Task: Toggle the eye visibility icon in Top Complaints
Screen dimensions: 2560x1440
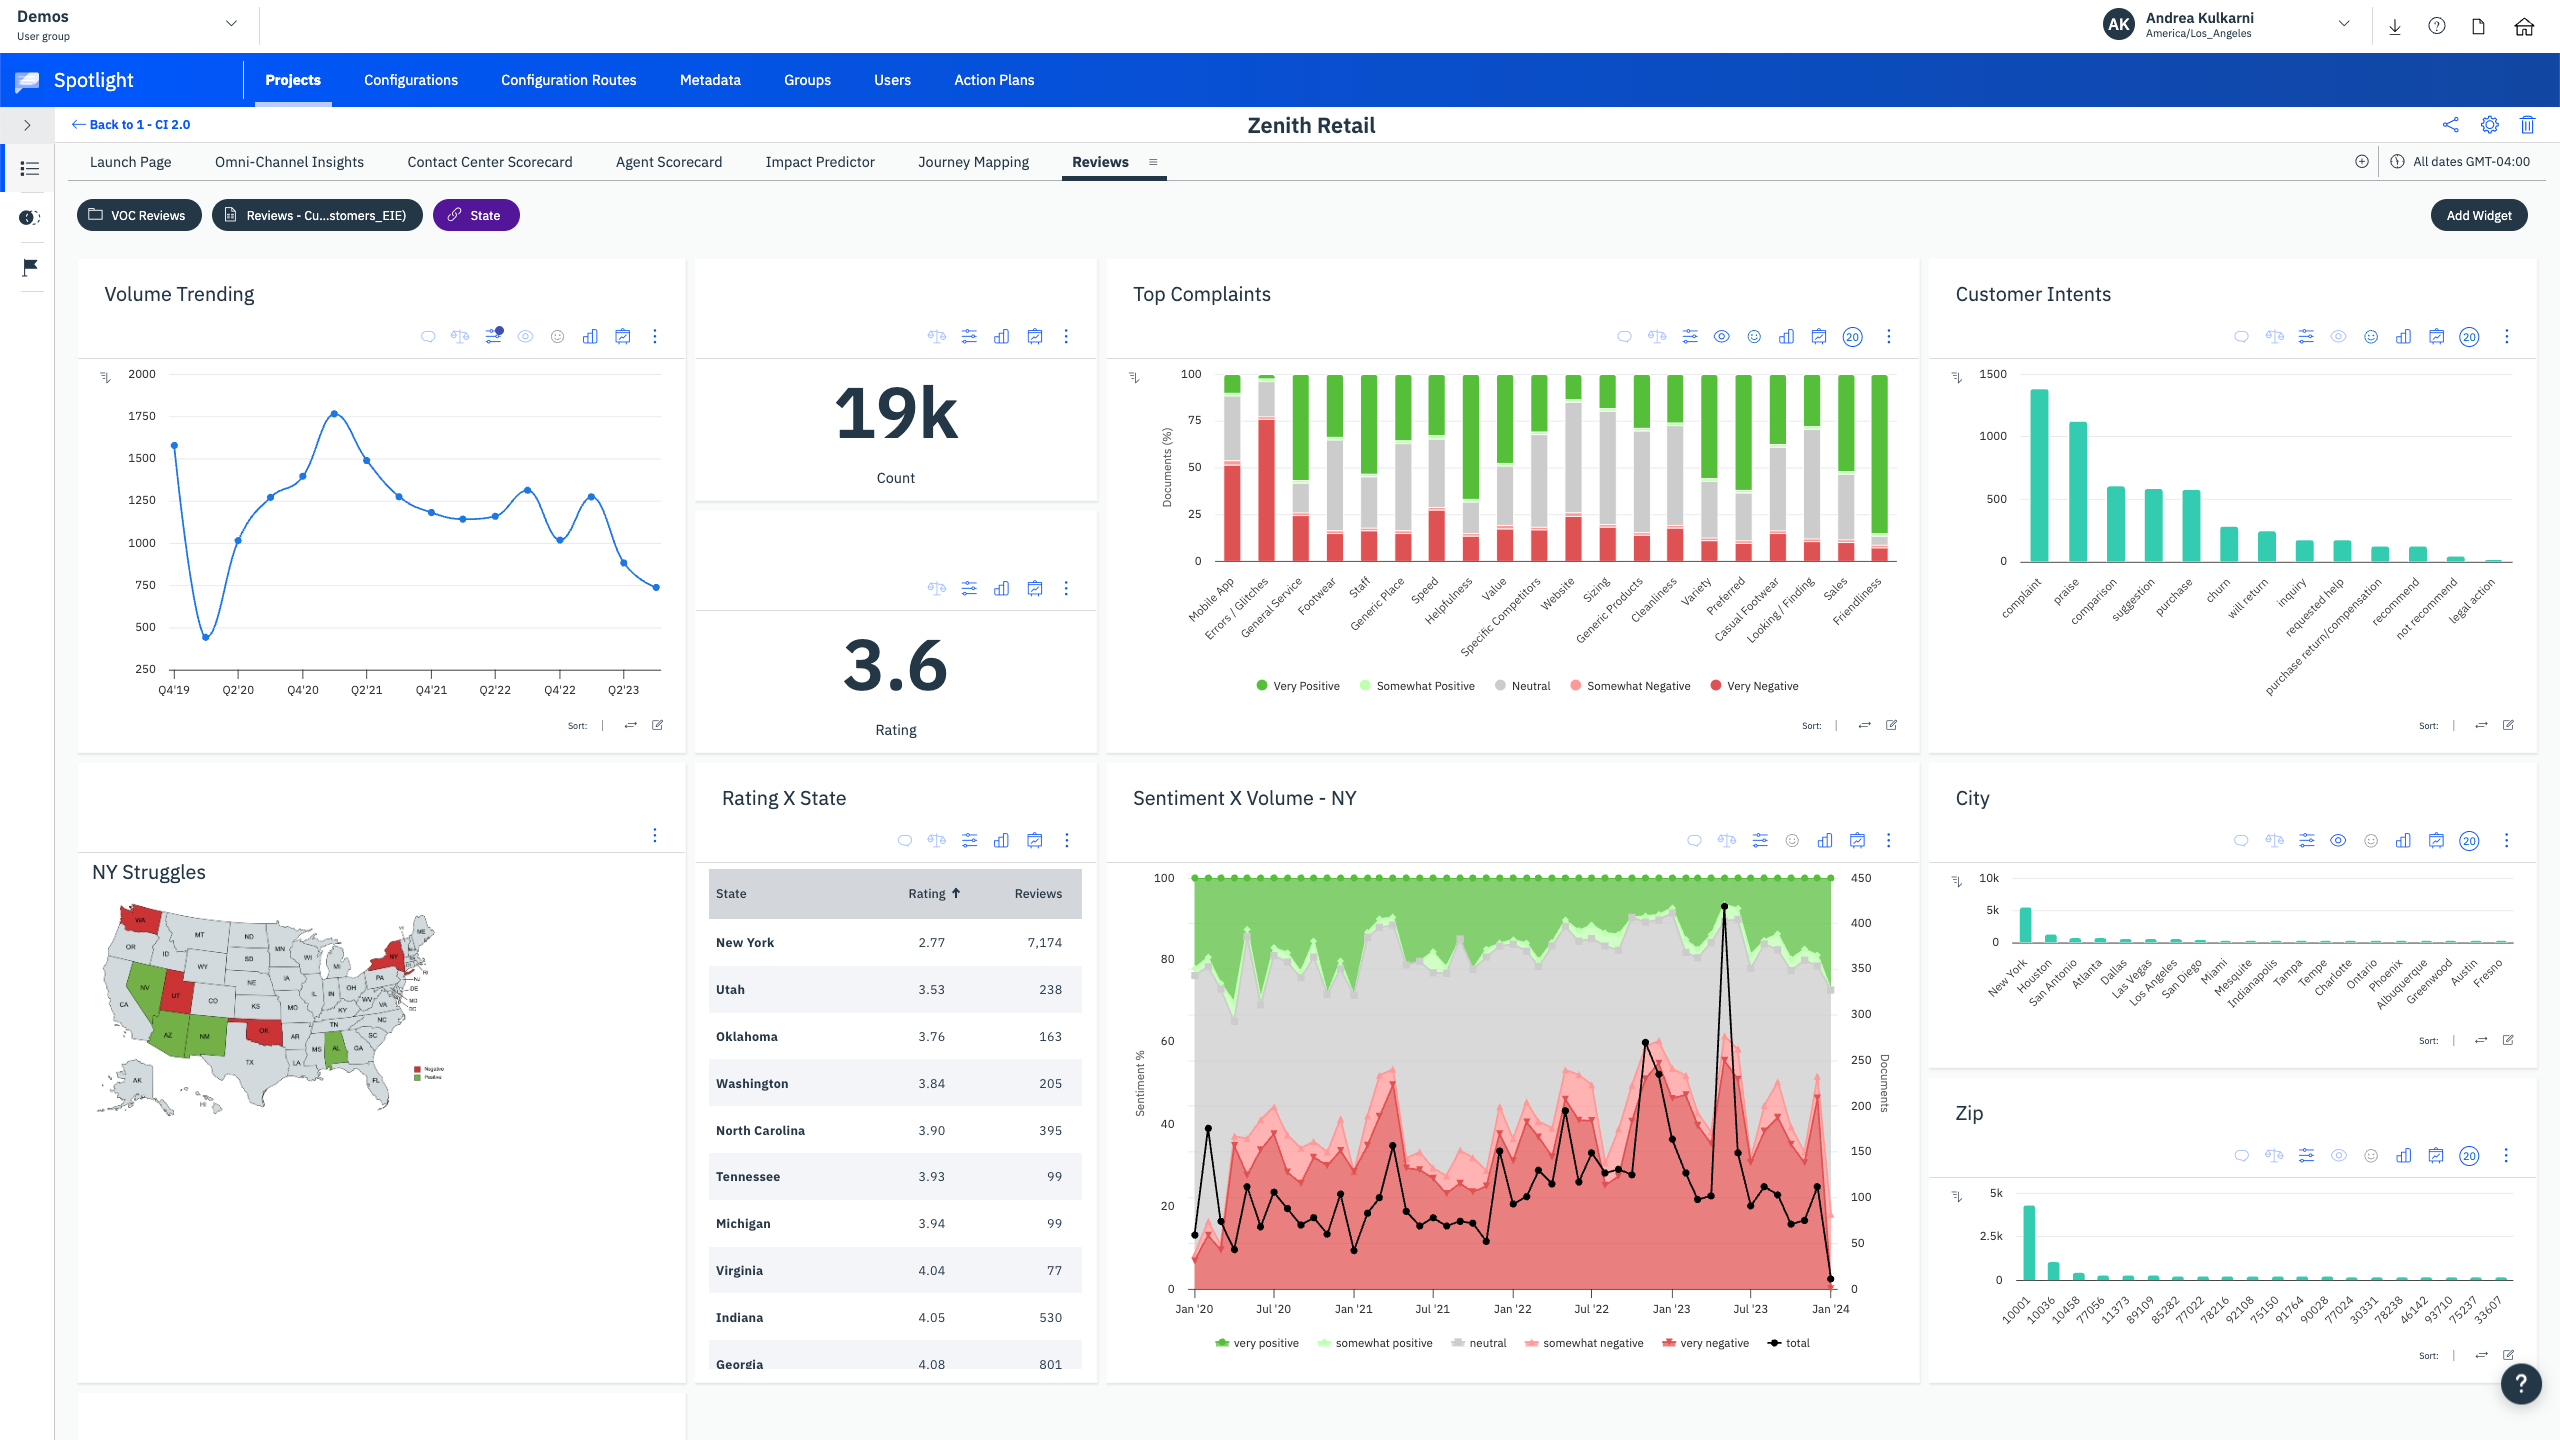Action: coord(1722,337)
